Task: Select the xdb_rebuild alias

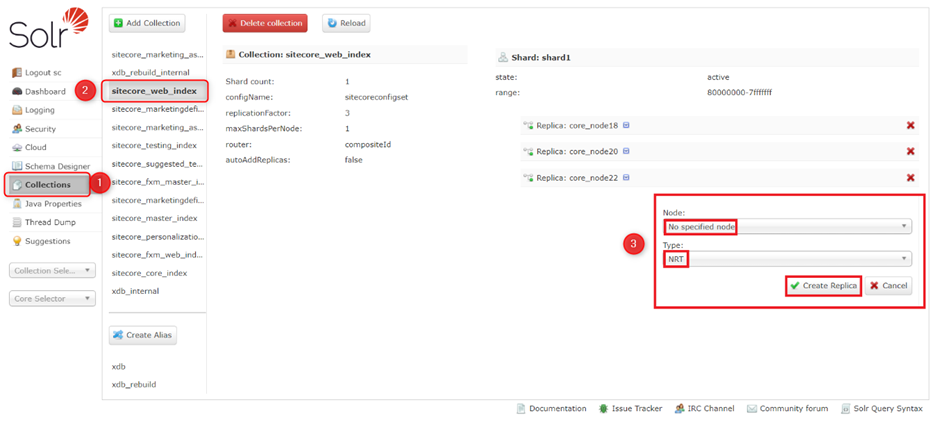Action: 134,385
